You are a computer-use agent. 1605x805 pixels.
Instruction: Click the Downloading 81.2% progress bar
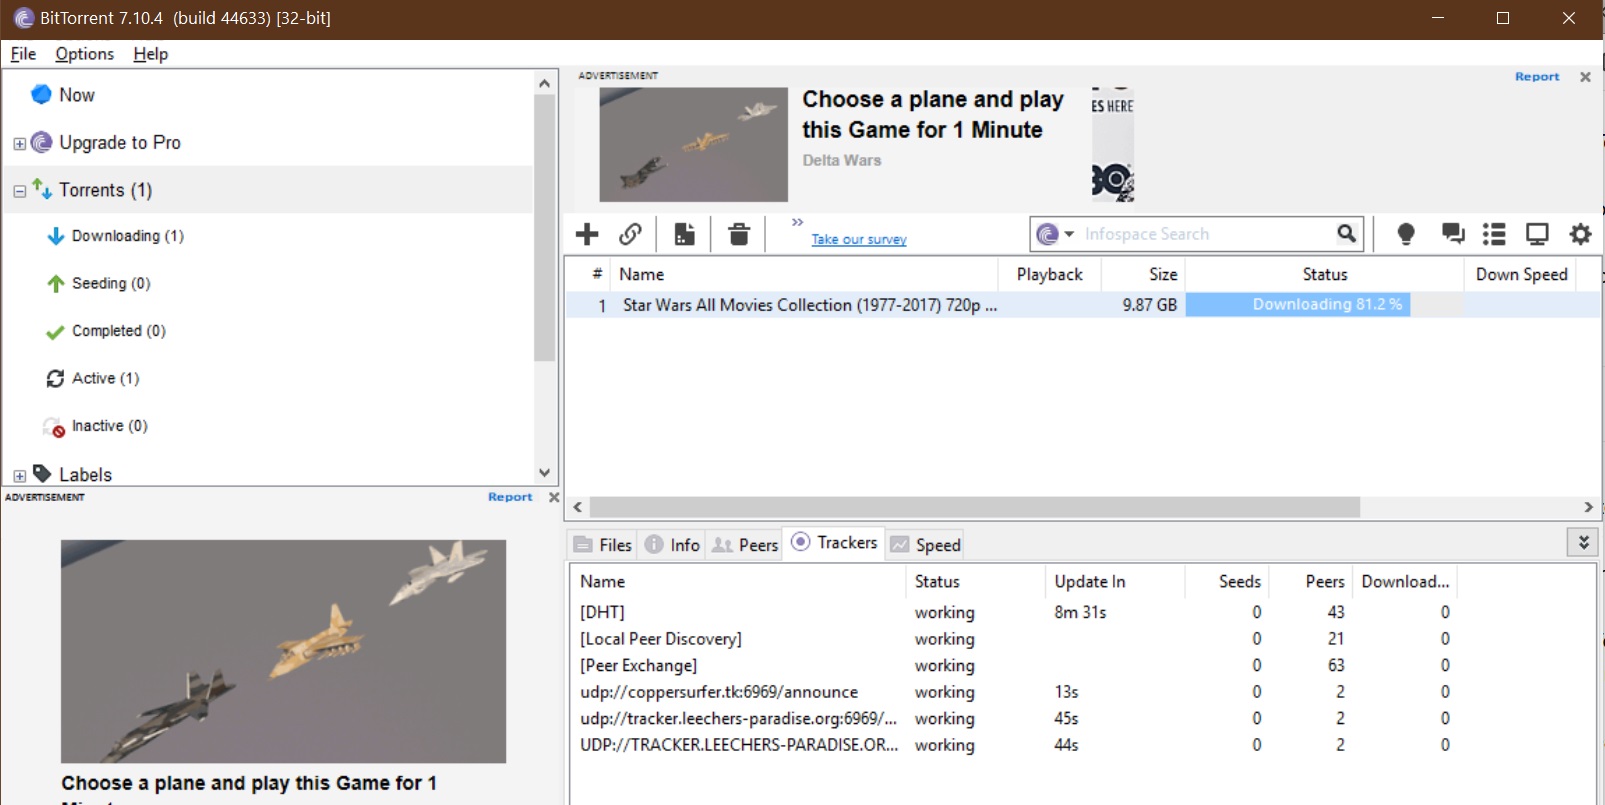[1297, 305]
